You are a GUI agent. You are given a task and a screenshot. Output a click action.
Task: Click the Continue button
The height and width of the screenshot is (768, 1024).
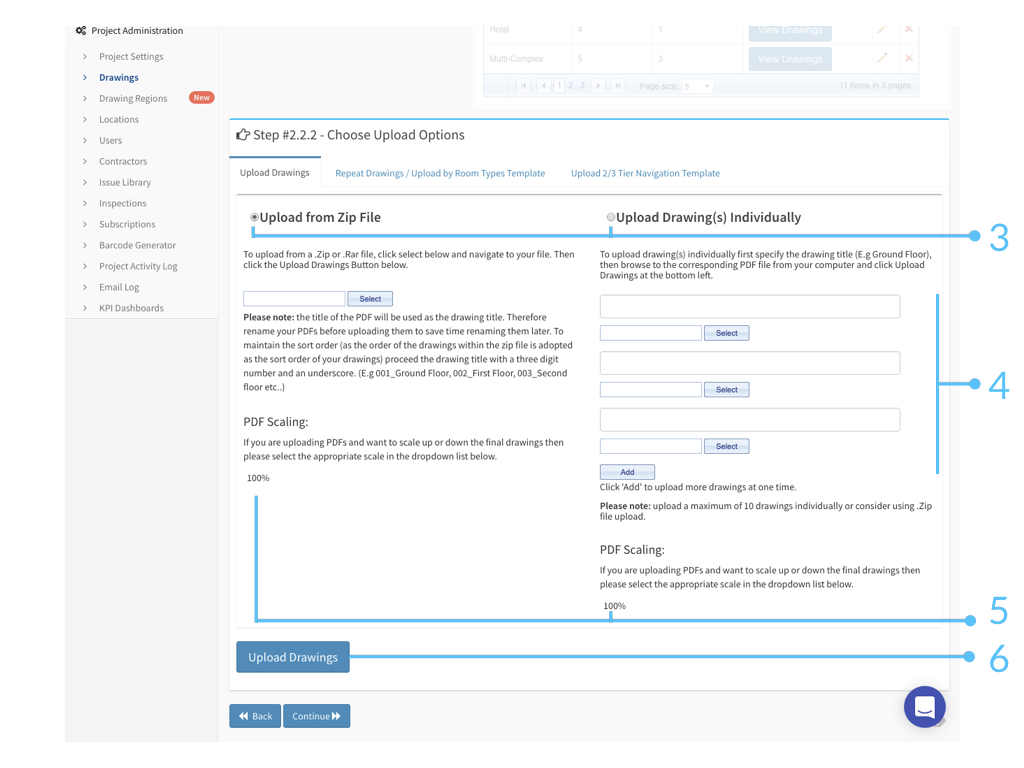(316, 716)
